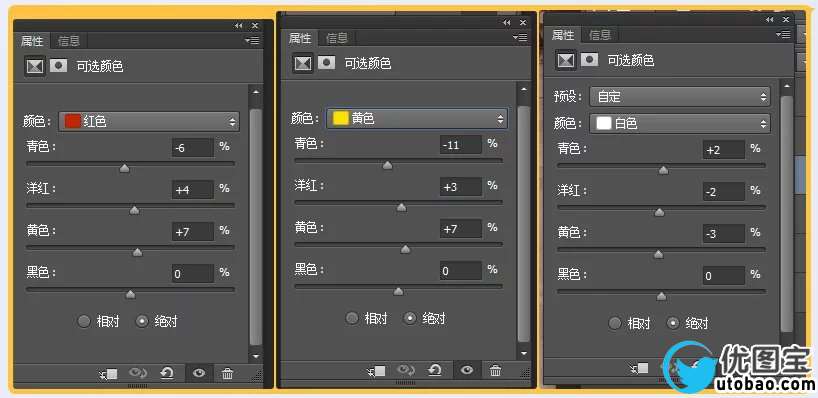Viewport: 818px width, 398px height.
Task: Collapse white panel with double-arrow icon
Action: click(769, 20)
